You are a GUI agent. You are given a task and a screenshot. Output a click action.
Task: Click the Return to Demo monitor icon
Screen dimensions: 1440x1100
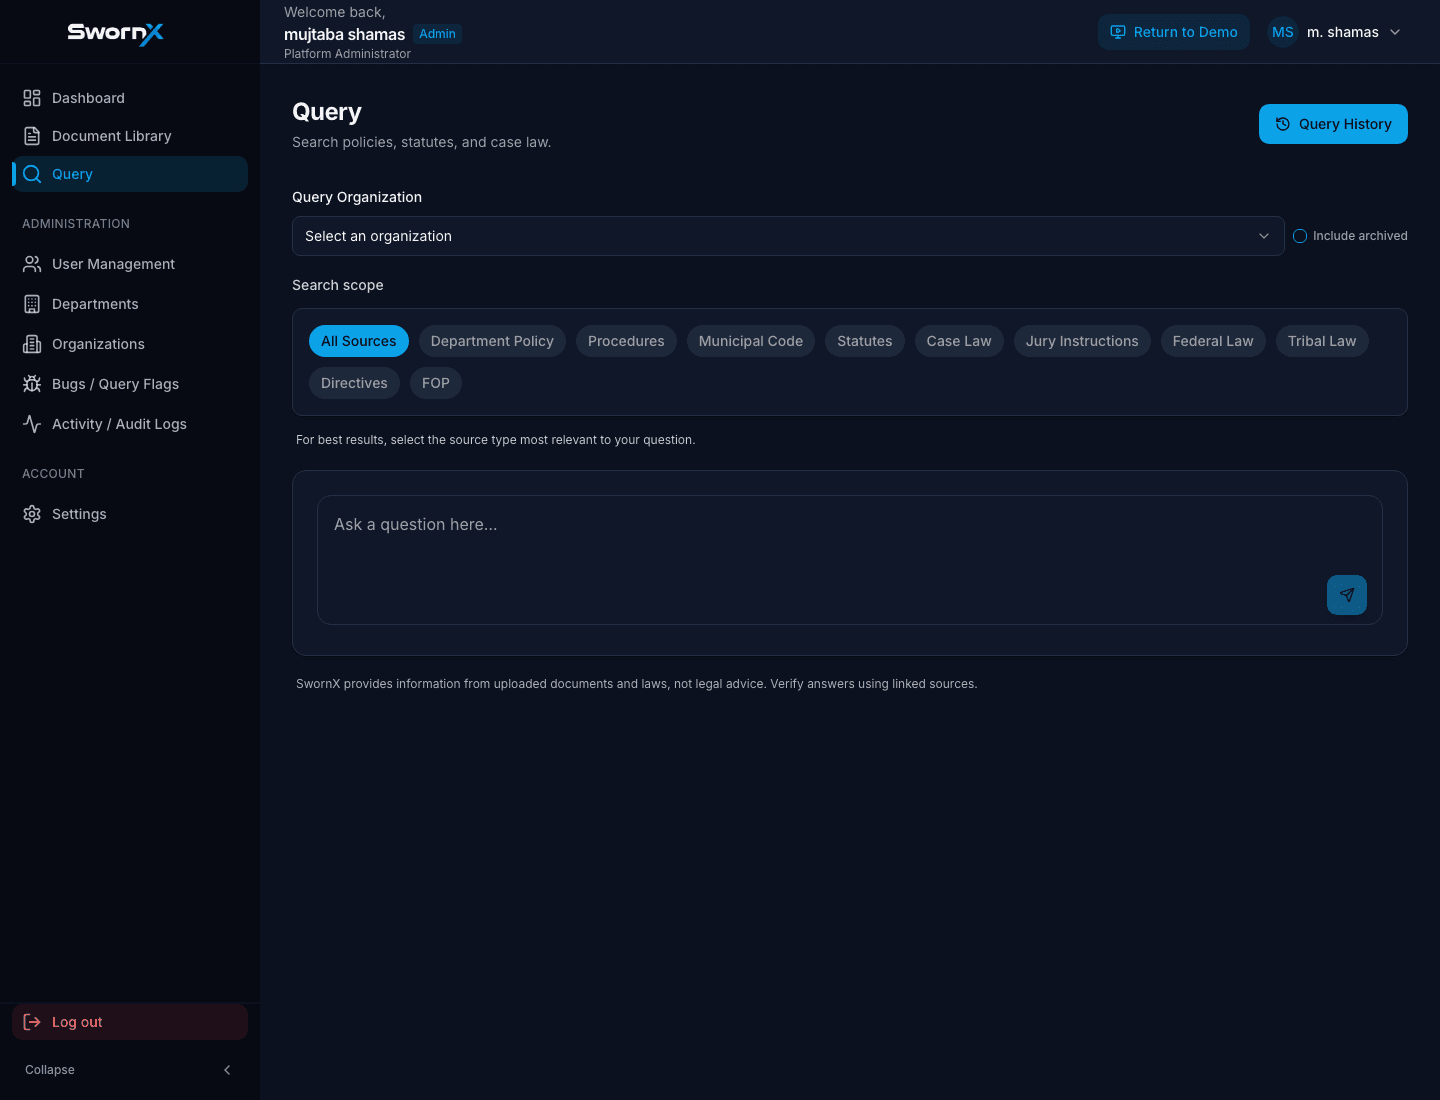tap(1118, 32)
